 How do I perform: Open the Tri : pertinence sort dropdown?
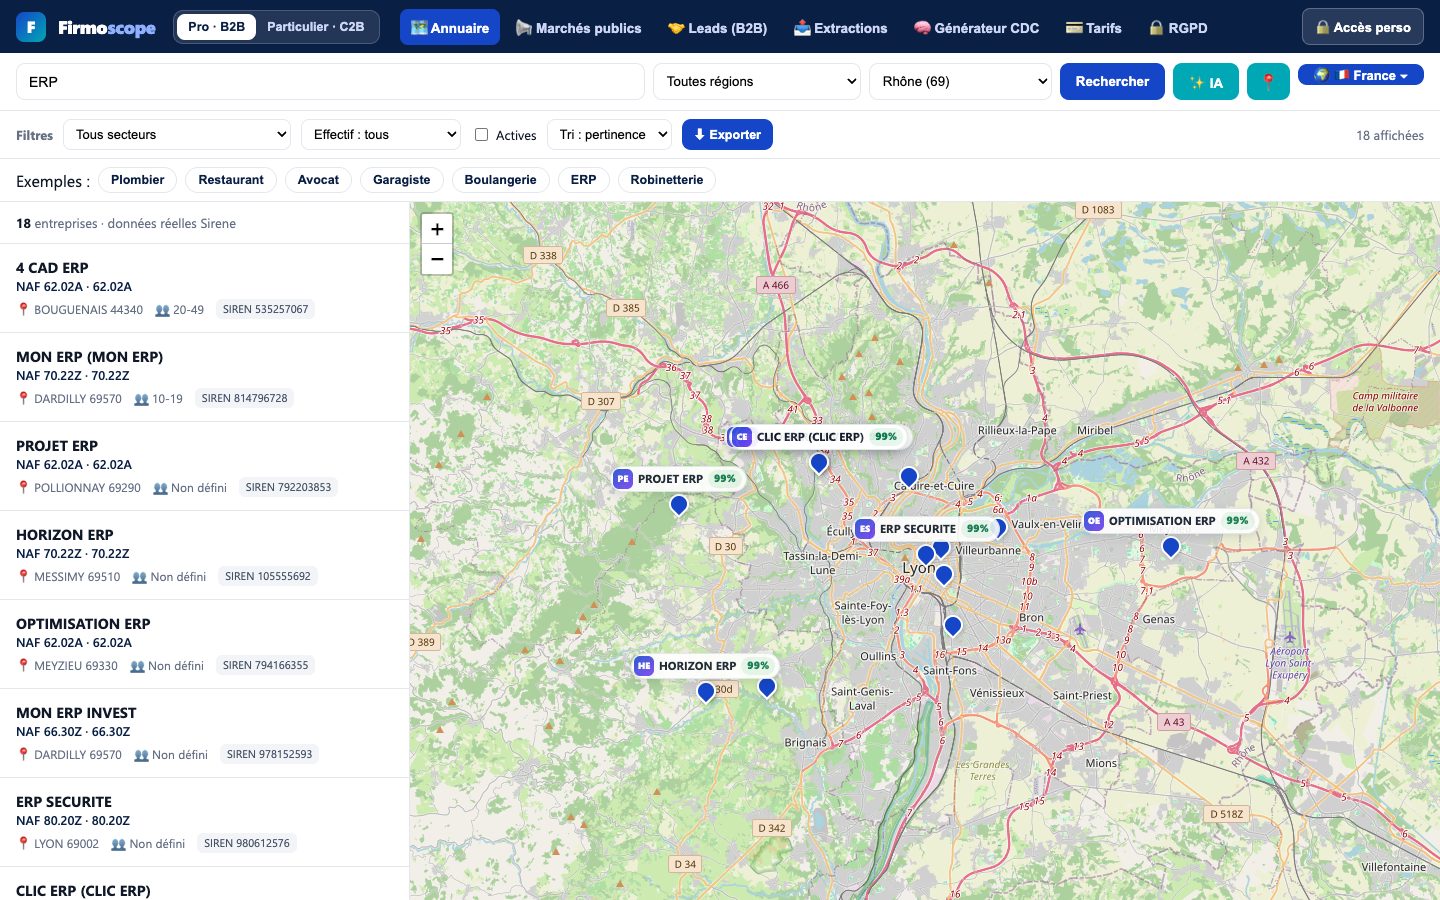[609, 135]
